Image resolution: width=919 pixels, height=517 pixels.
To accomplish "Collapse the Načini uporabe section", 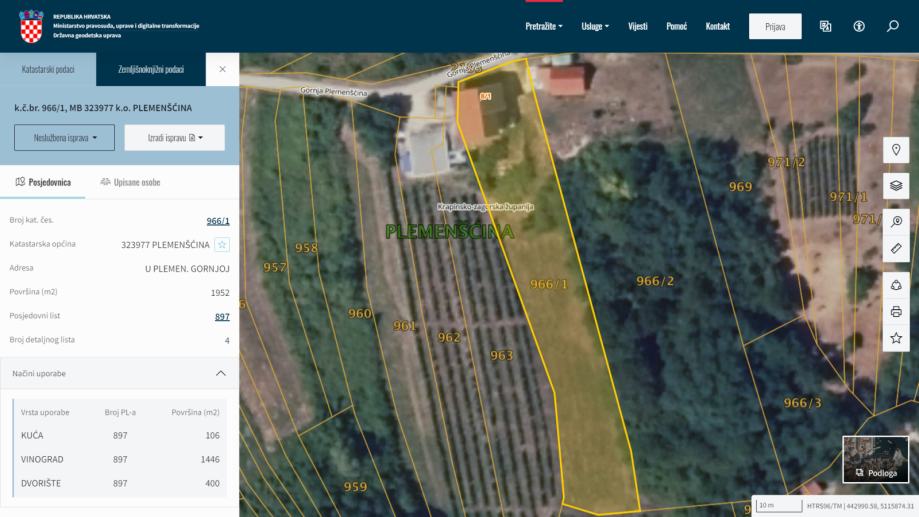I will coord(220,373).
